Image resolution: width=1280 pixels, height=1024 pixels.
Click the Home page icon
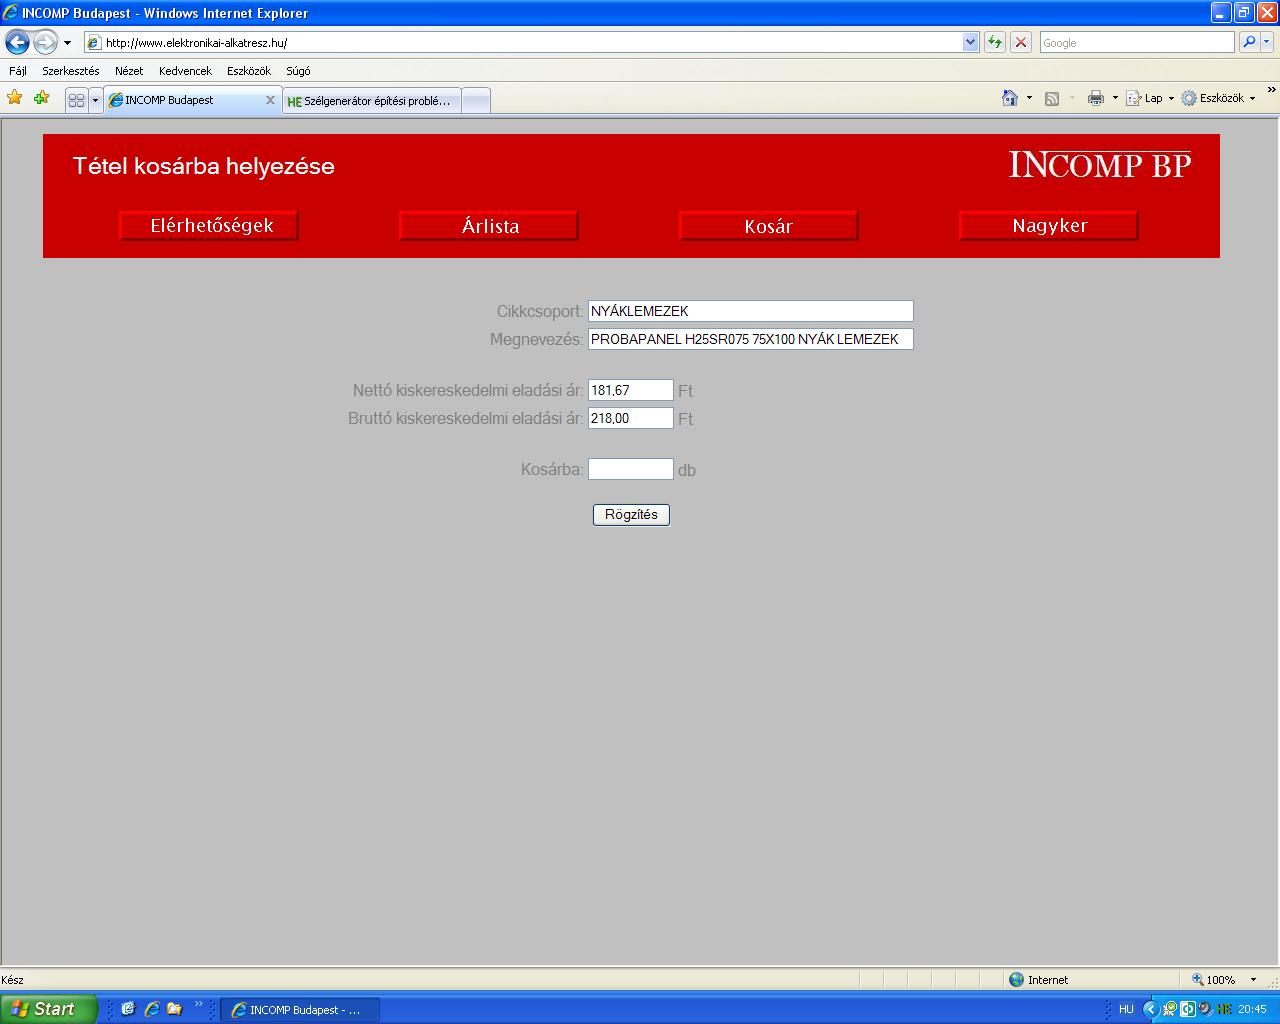(1010, 98)
